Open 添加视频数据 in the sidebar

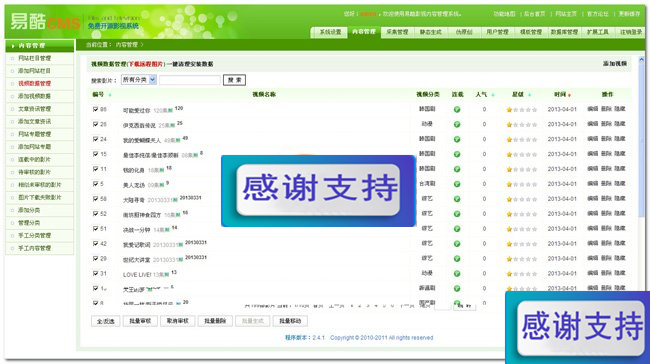click(x=34, y=96)
